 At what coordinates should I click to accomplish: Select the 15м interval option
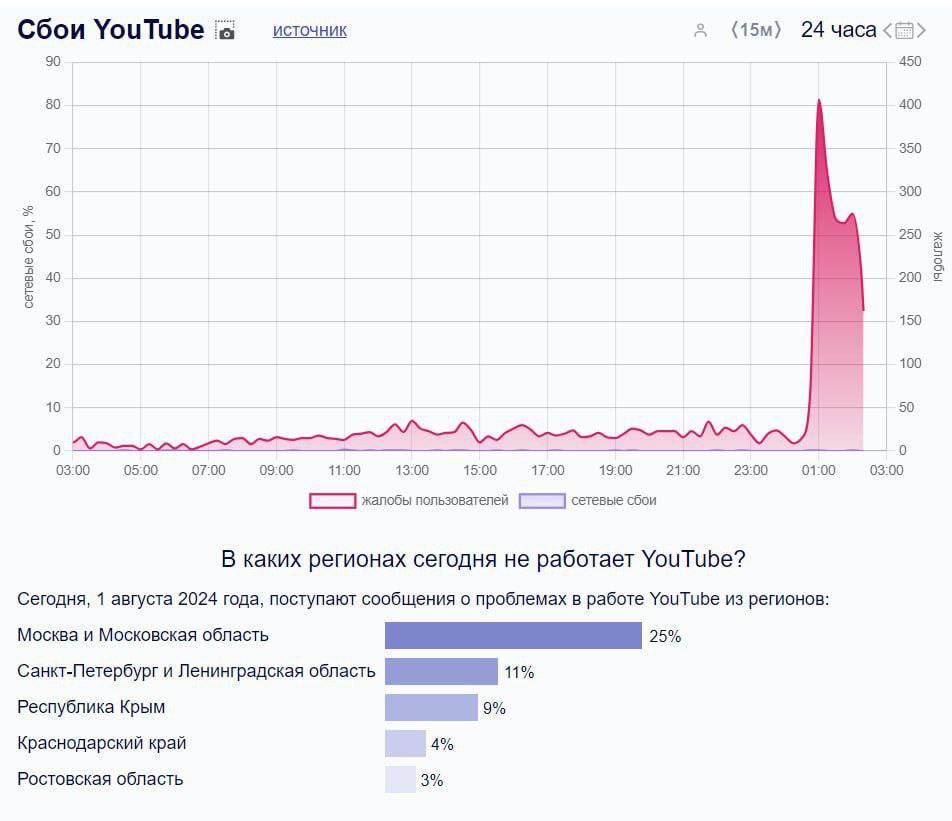(756, 30)
